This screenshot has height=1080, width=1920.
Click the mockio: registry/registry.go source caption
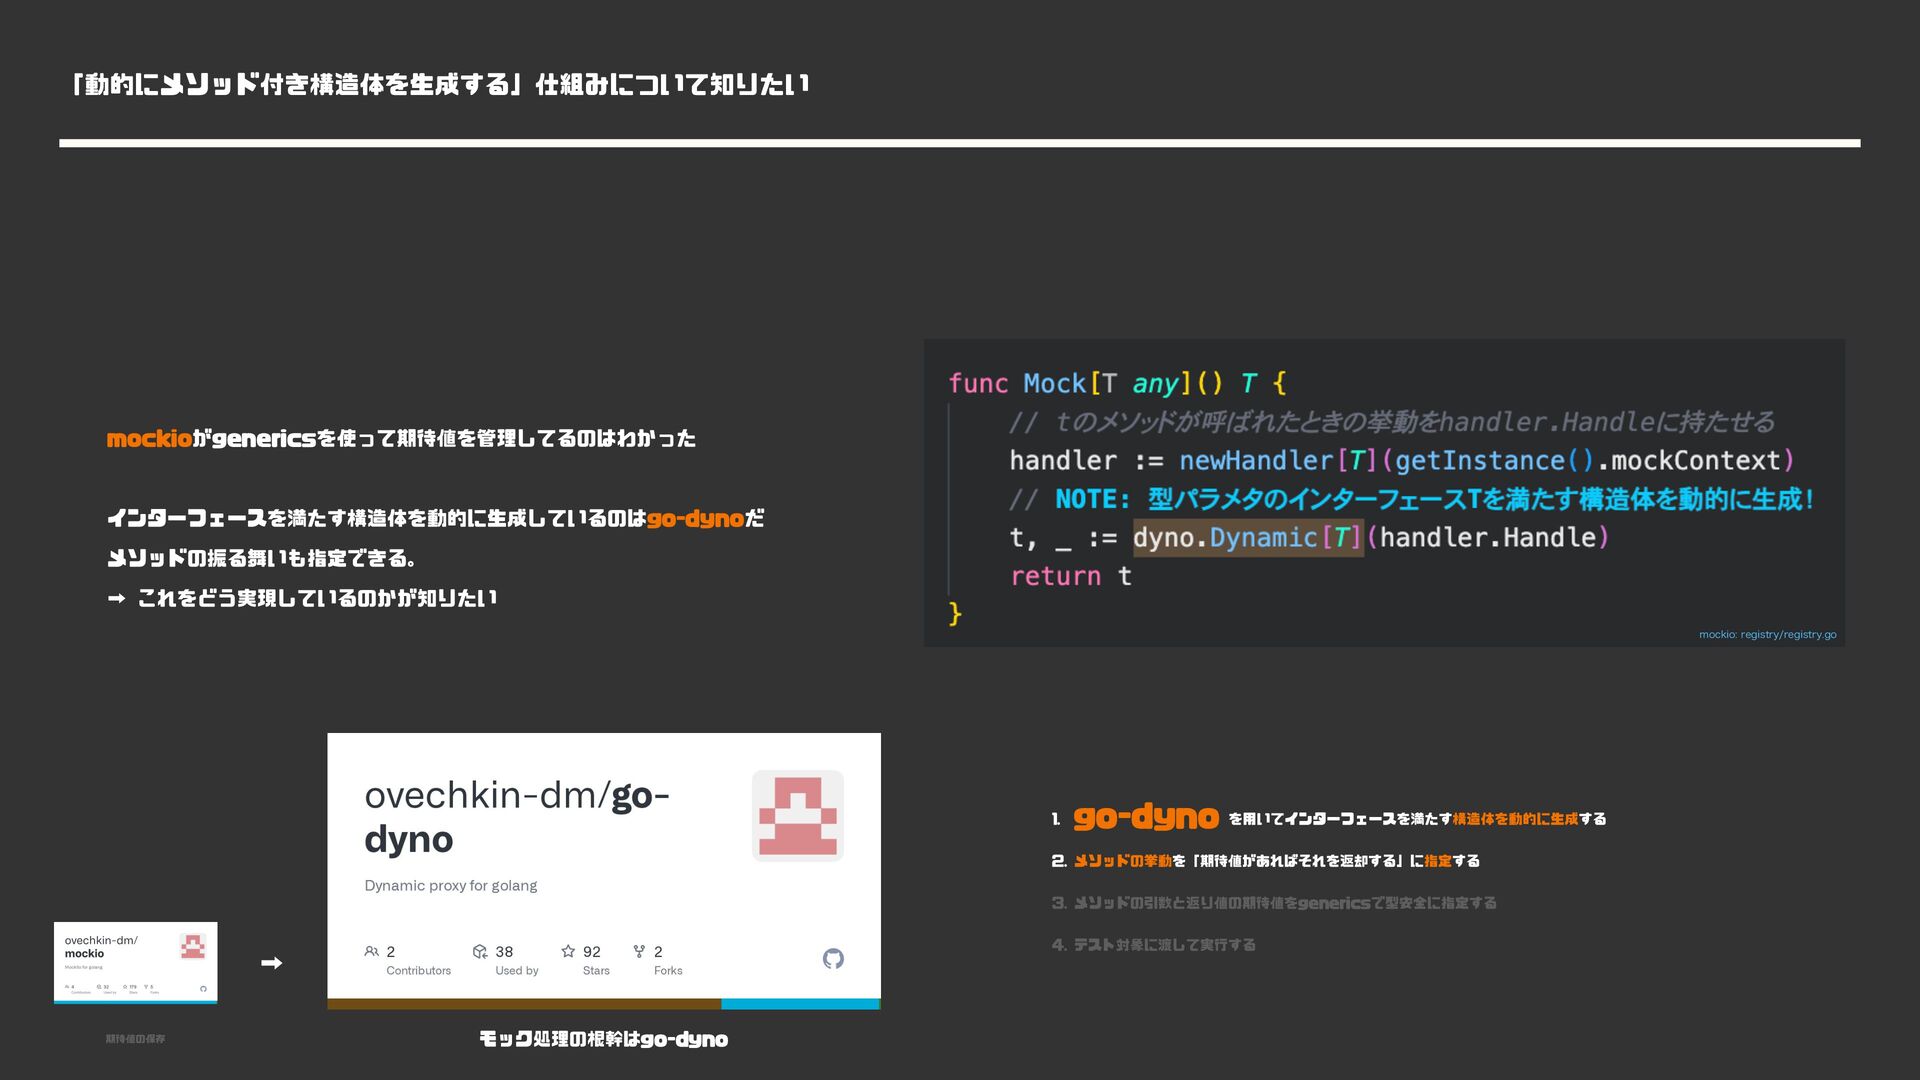[1767, 634]
